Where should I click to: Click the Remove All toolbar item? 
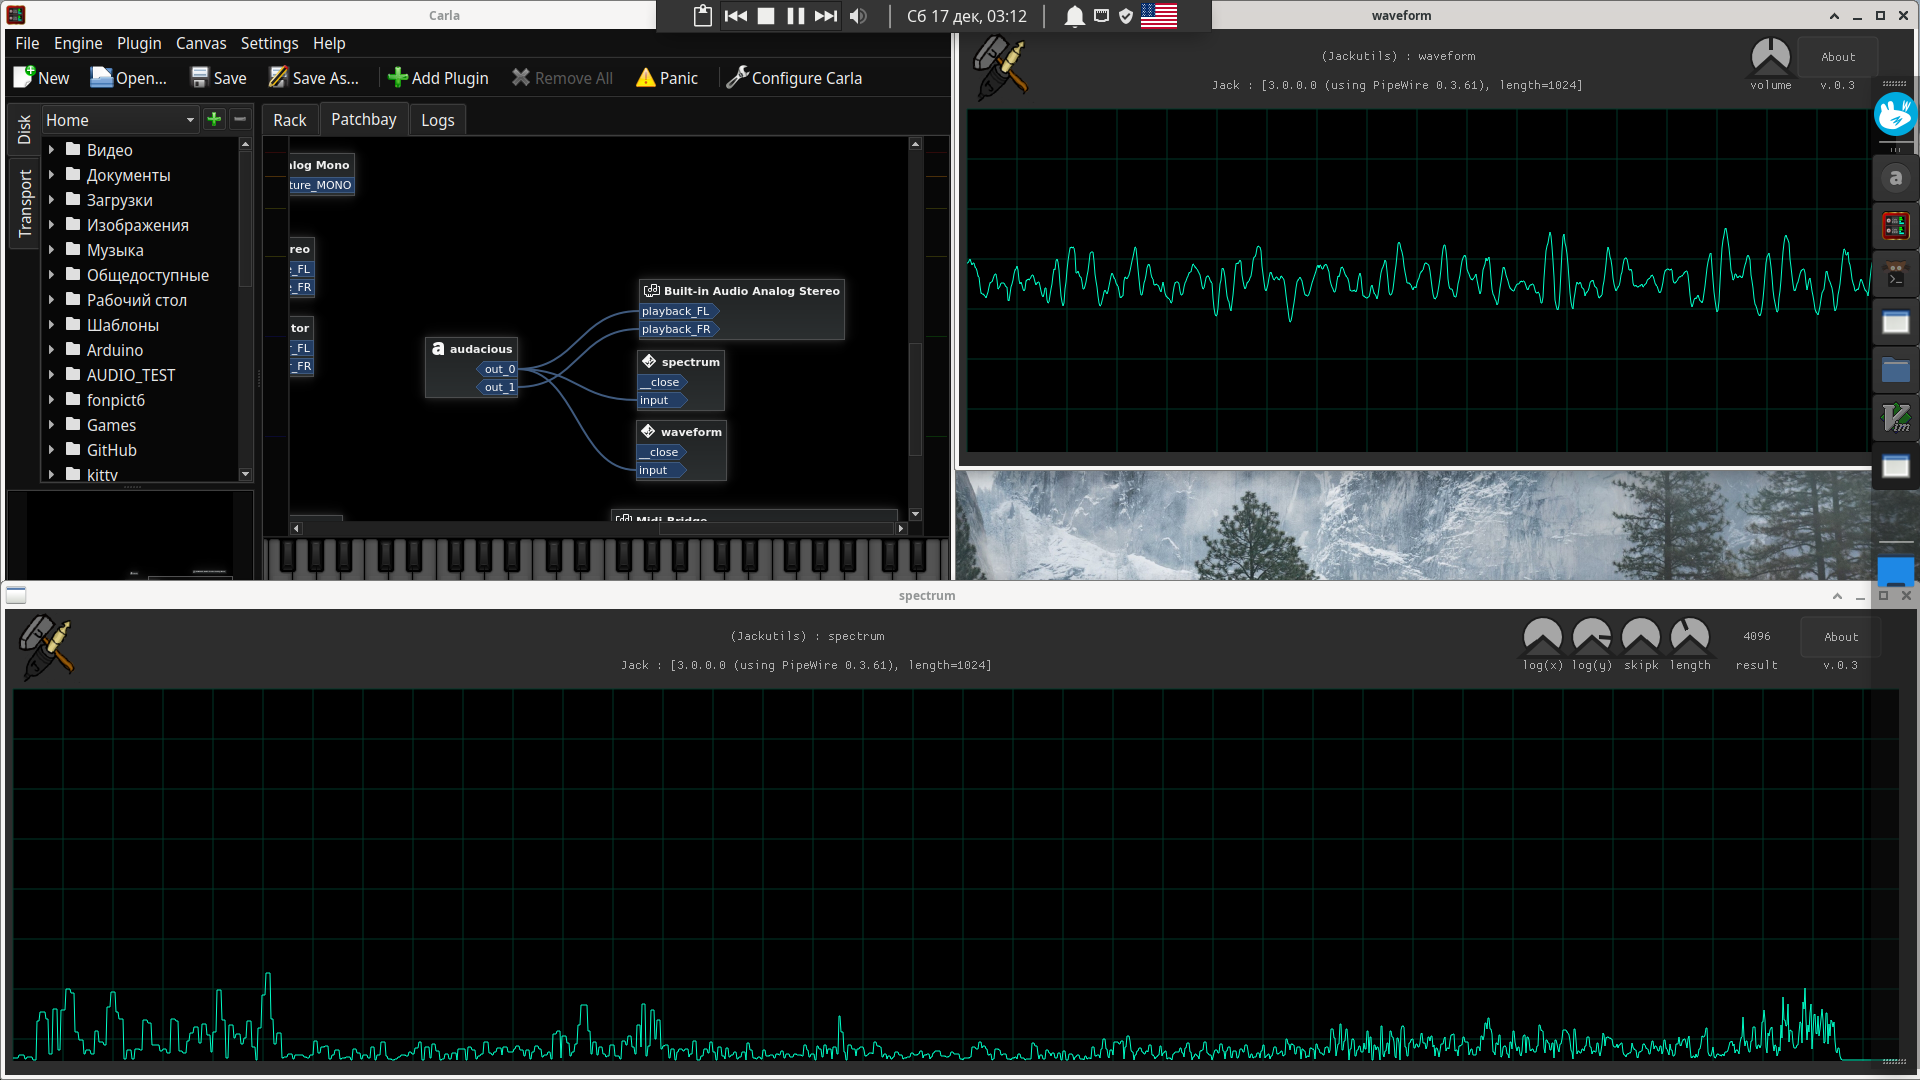562,78
